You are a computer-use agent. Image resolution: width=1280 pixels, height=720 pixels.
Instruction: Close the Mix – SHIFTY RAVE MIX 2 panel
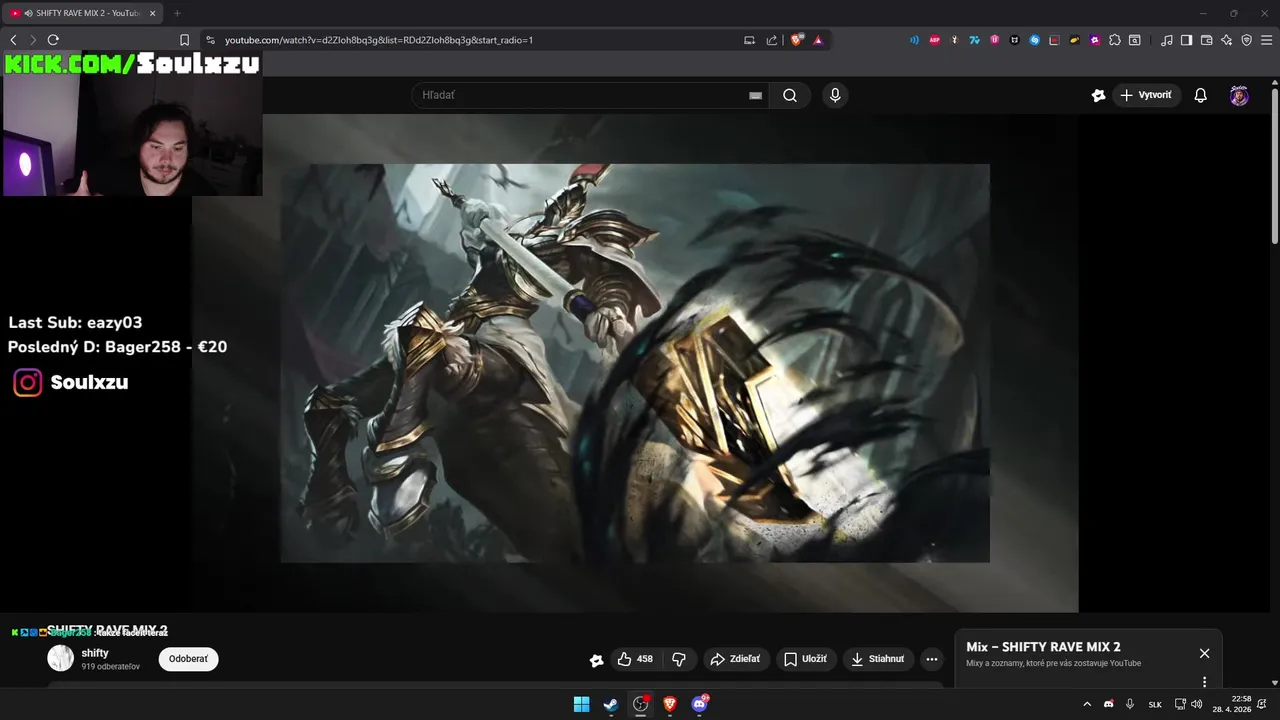(x=1204, y=653)
